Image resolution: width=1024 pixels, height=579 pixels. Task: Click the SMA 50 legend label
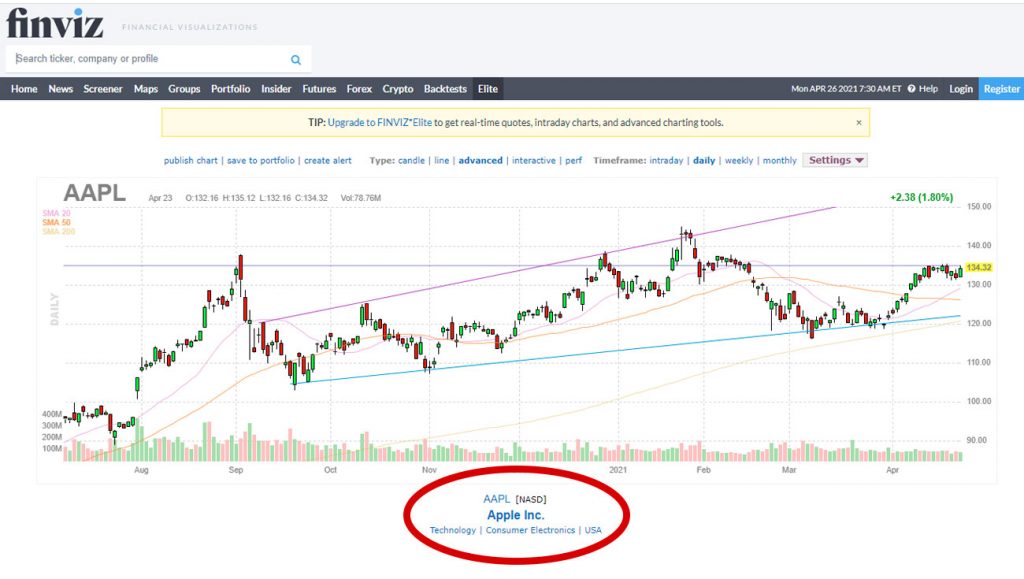[x=56, y=223]
